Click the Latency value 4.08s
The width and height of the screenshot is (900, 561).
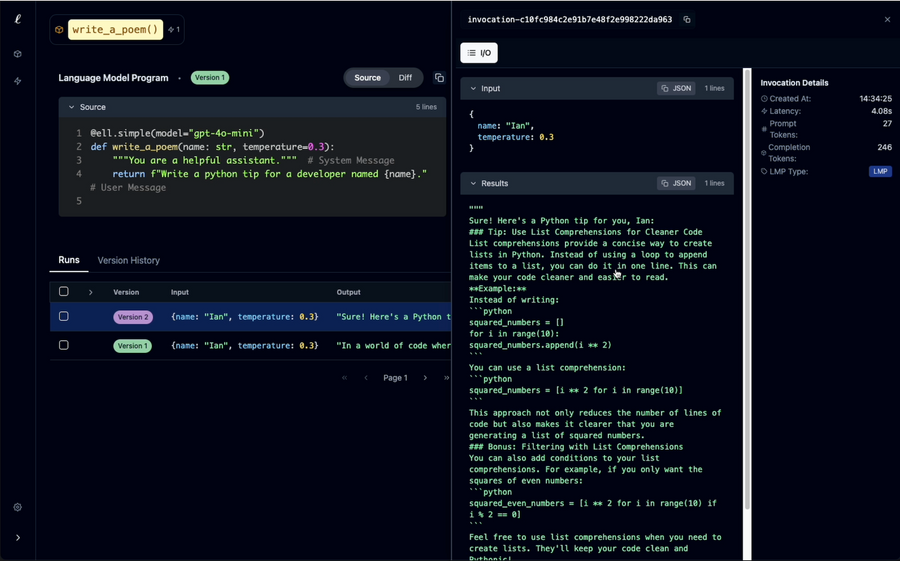[881, 111]
